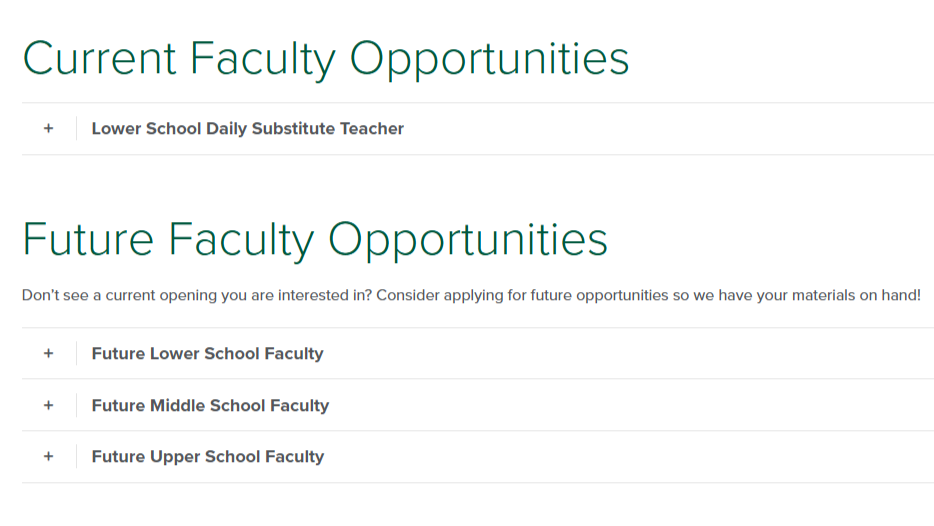Click the word "Current" in the top heading
The image size is (934, 526).
click(x=98, y=58)
